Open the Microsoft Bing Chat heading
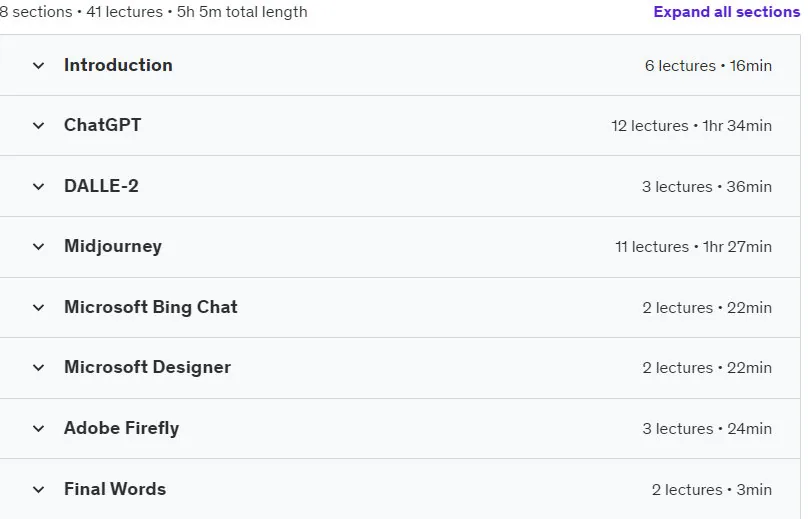This screenshot has height=519, width=808. coord(150,307)
